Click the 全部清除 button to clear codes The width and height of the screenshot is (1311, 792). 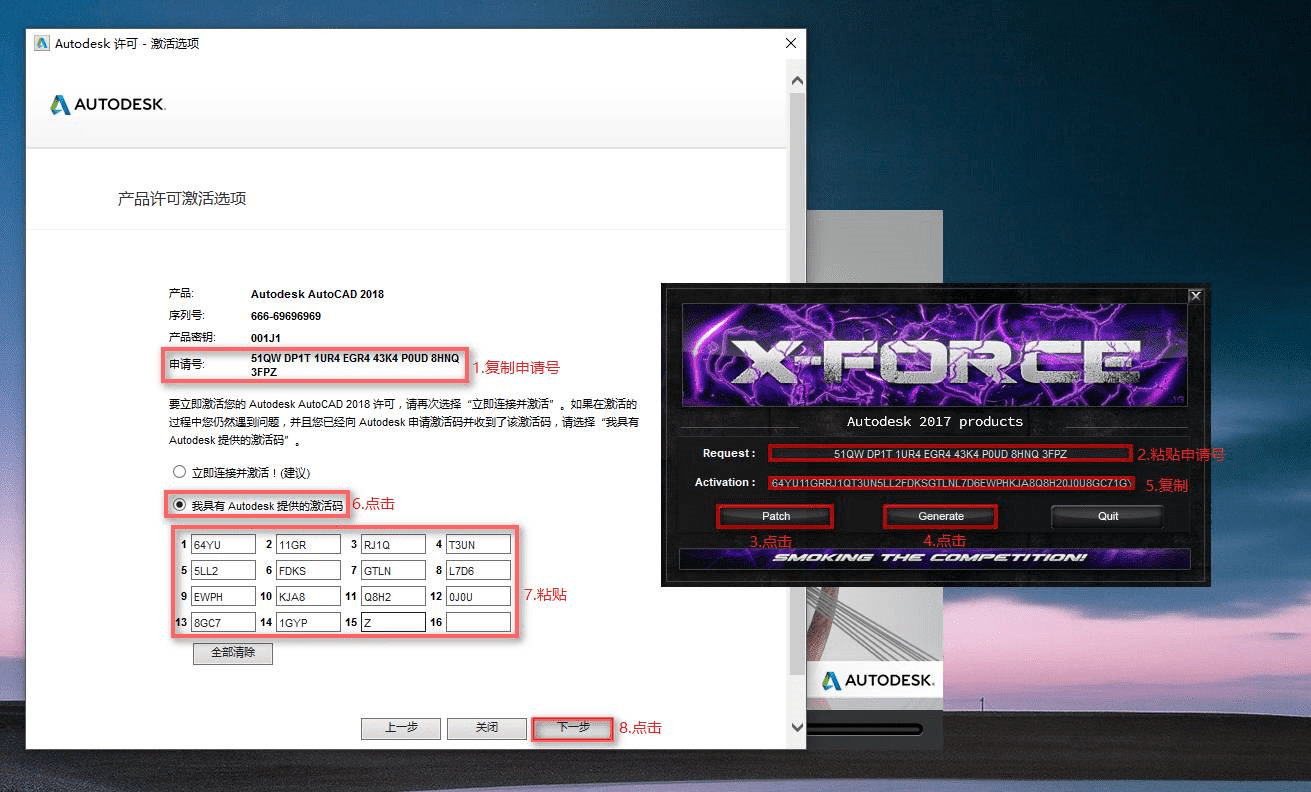(x=232, y=653)
